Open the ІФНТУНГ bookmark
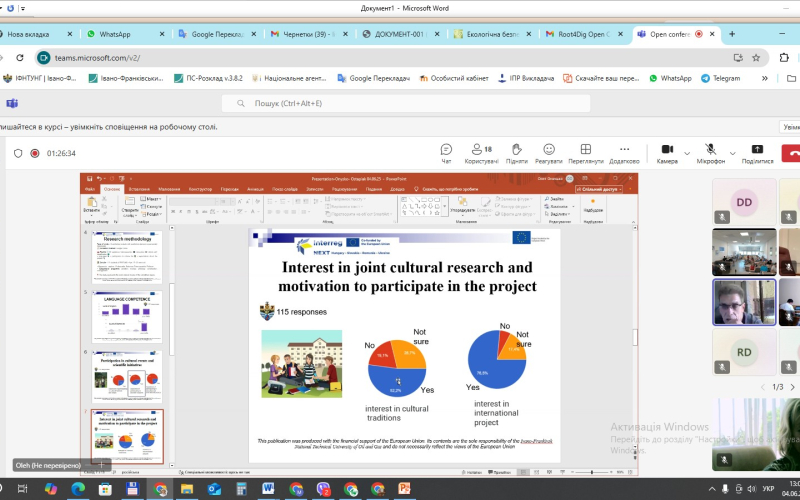This screenshot has width=800, height=500. click(x=40, y=78)
